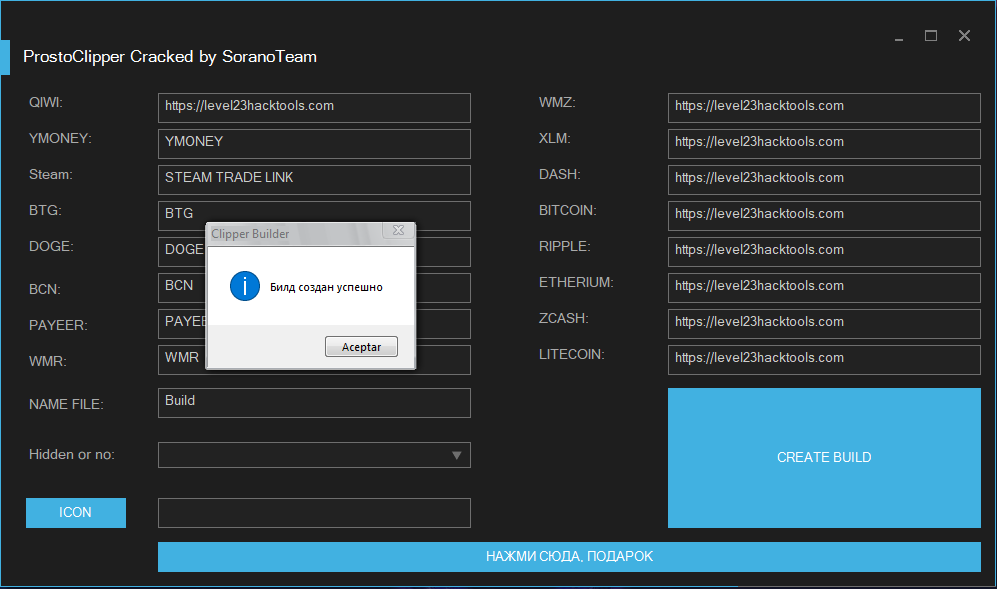Screen dimensions: 997x589
Task: Focus the XLM address field
Action: click(x=824, y=144)
